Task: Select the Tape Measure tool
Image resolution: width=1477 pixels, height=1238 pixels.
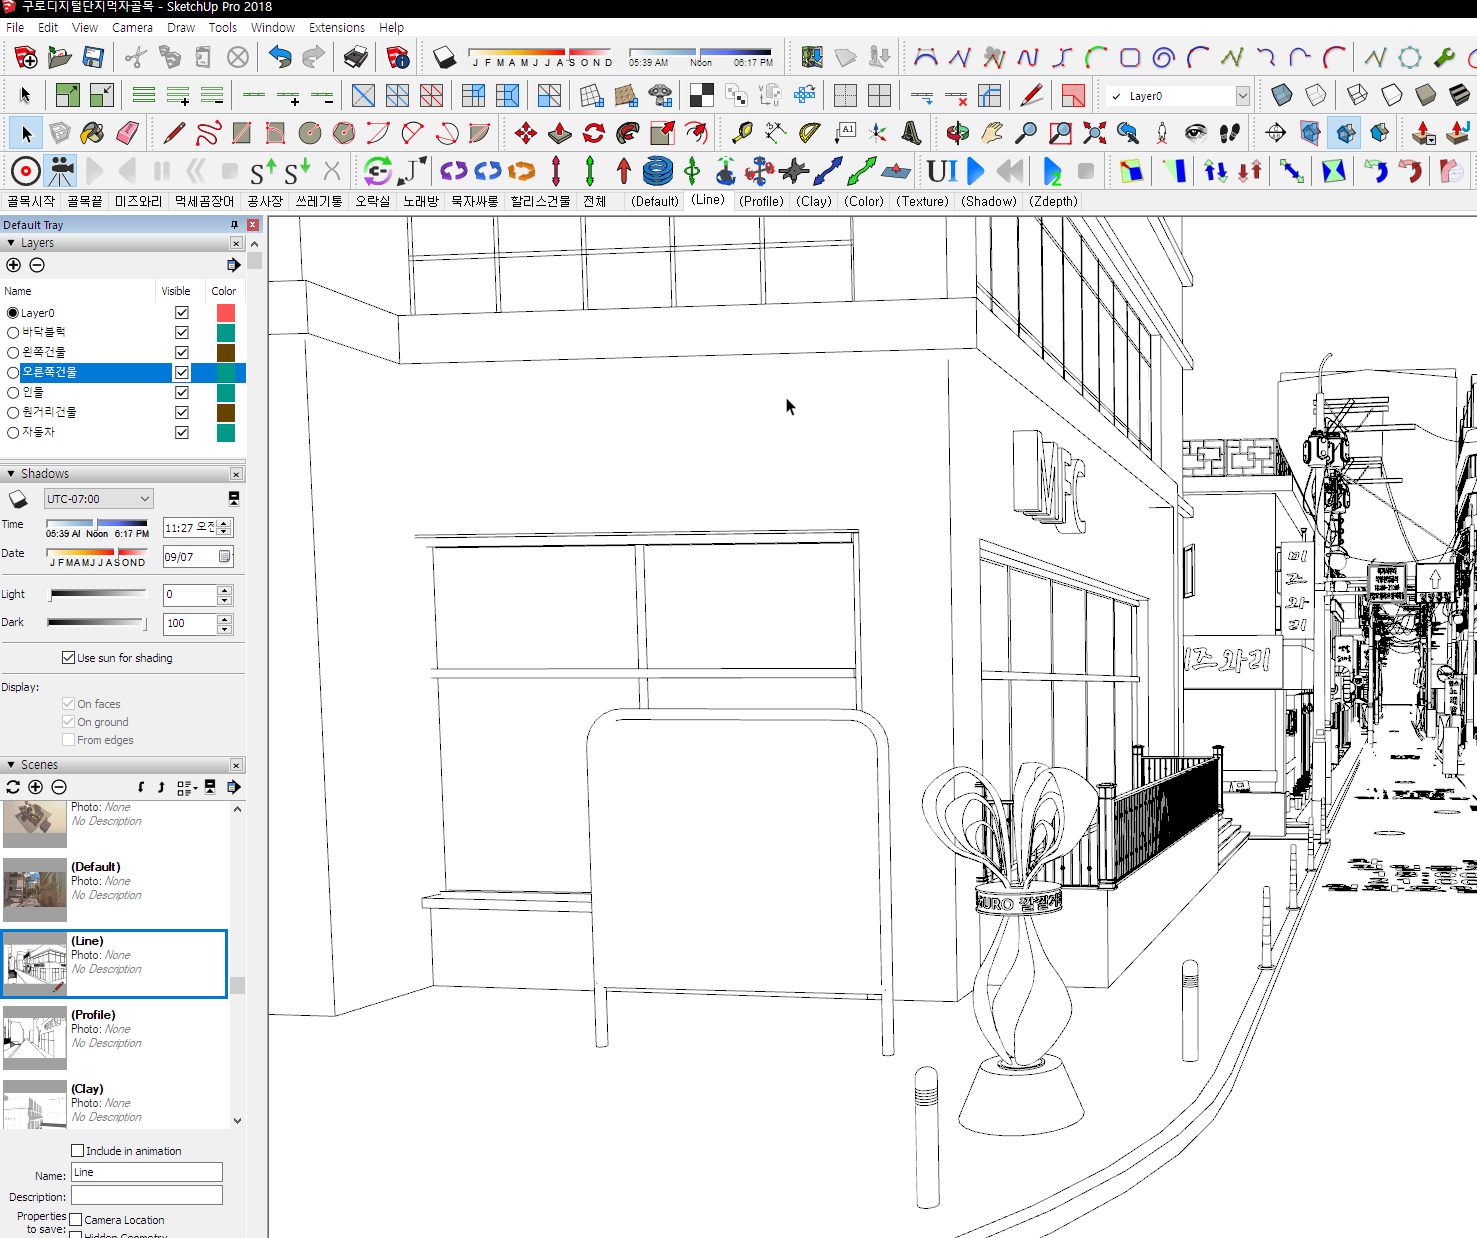Action: pos(742,132)
